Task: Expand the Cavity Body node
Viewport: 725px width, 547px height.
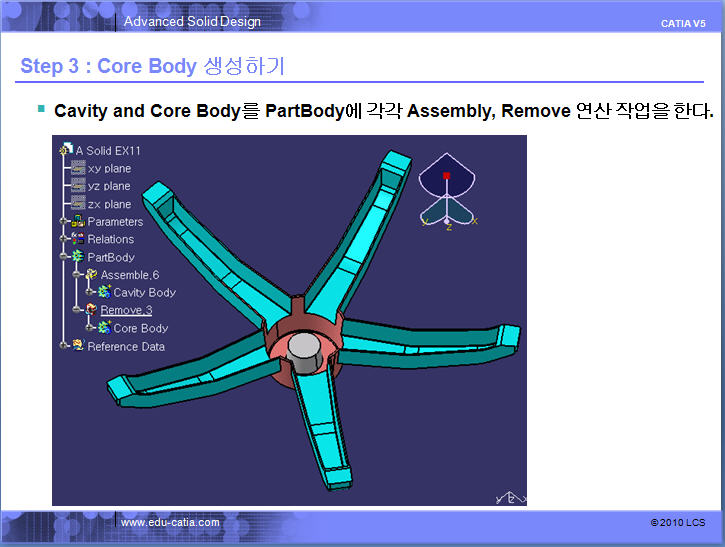Action: (x=90, y=293)
